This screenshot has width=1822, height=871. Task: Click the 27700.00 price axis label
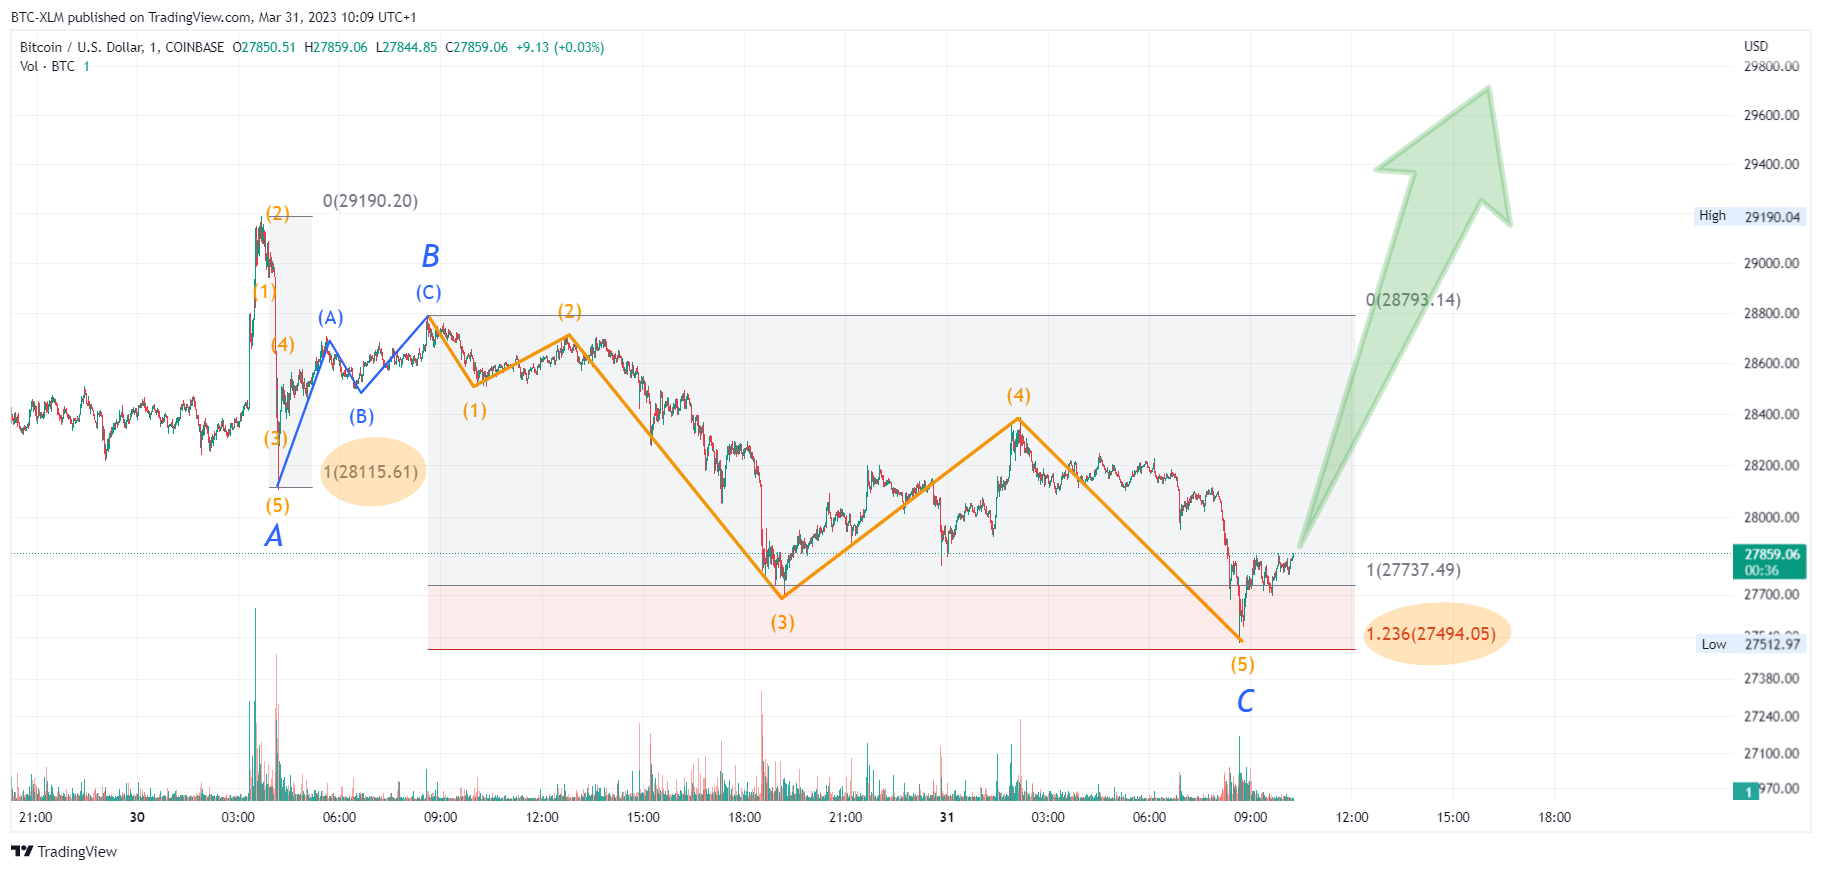(1771, 594)
